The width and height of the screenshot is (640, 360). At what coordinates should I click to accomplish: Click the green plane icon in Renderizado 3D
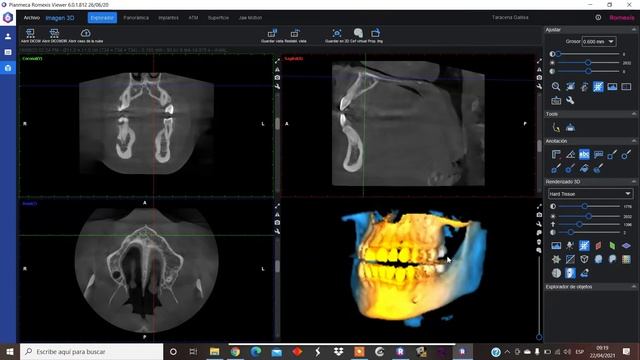tap(612, 245)
